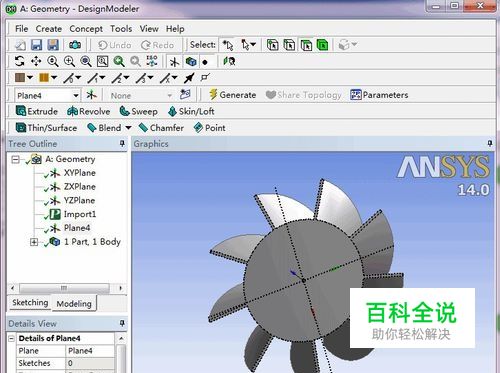Screen dimensions: 500x373
Task: Click the Skin/Loft tool
Action: pos(191,111)
